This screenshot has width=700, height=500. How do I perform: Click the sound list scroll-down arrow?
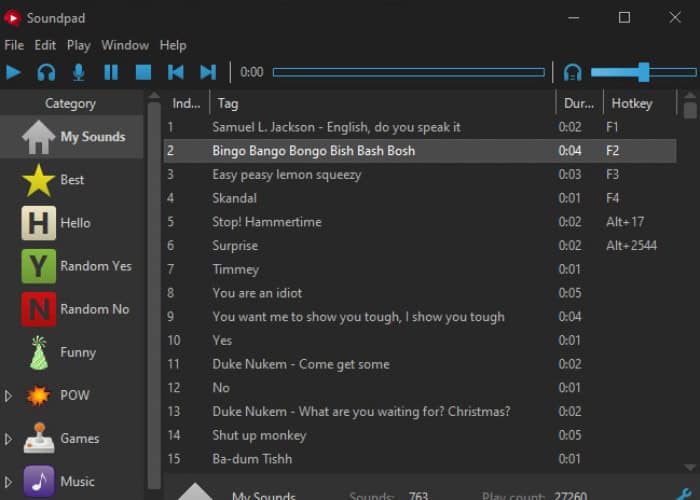(690, 467)
